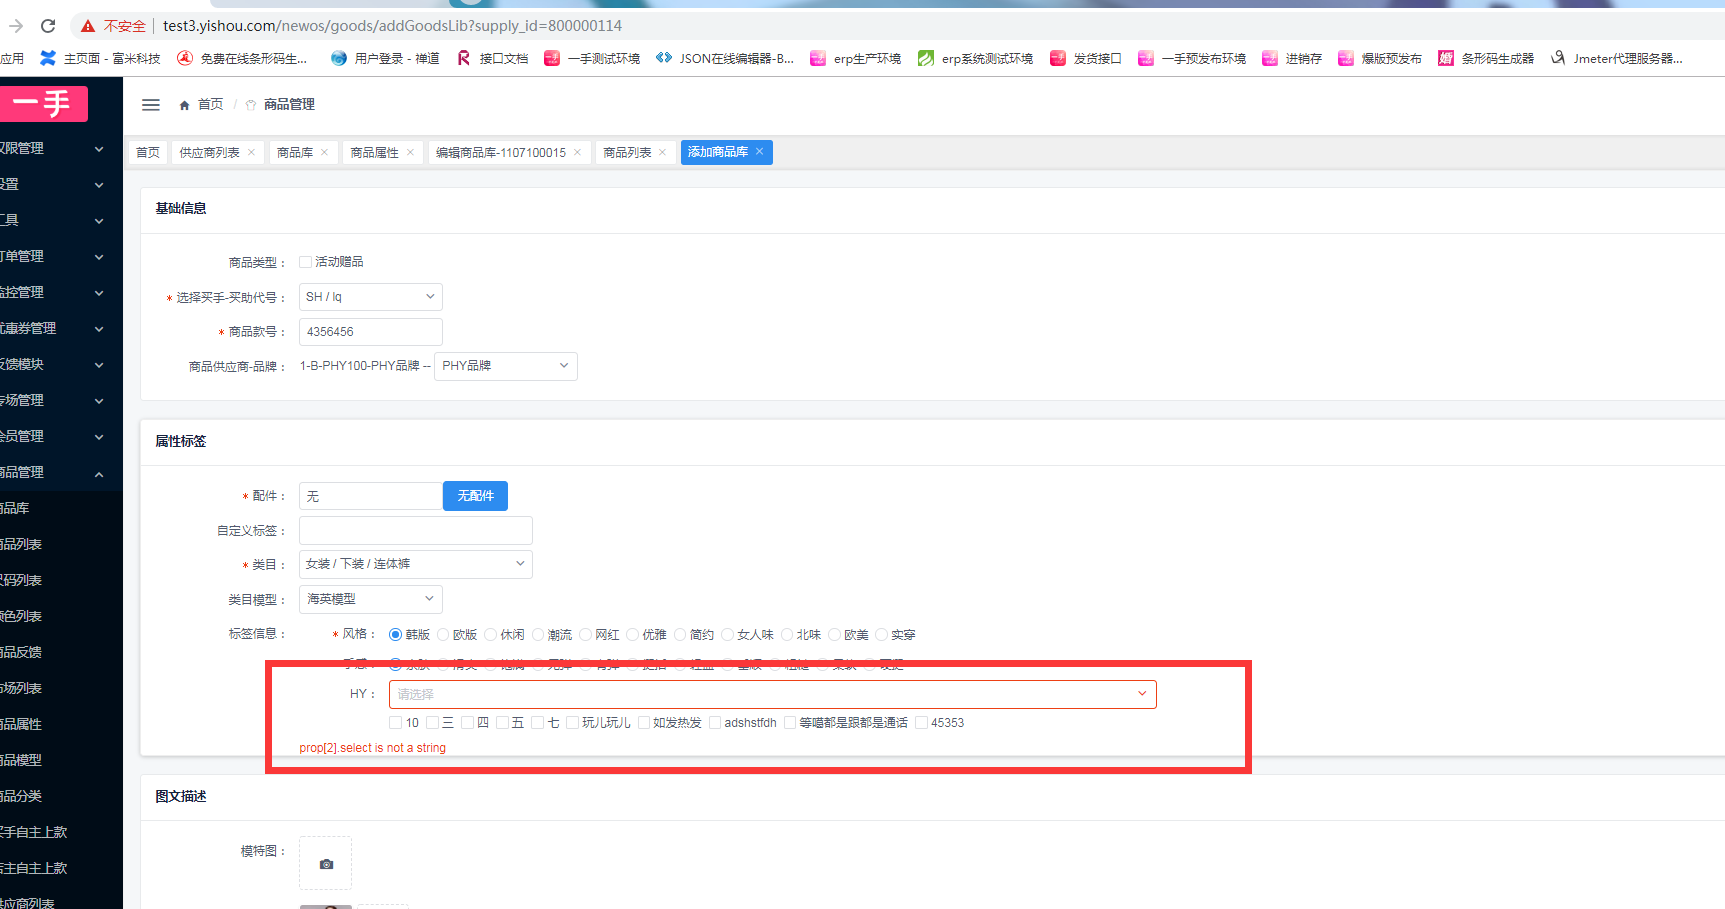Check the 活动赠品 checkbox
Viewport: 1725px width, 909px height.
(305, 262)
